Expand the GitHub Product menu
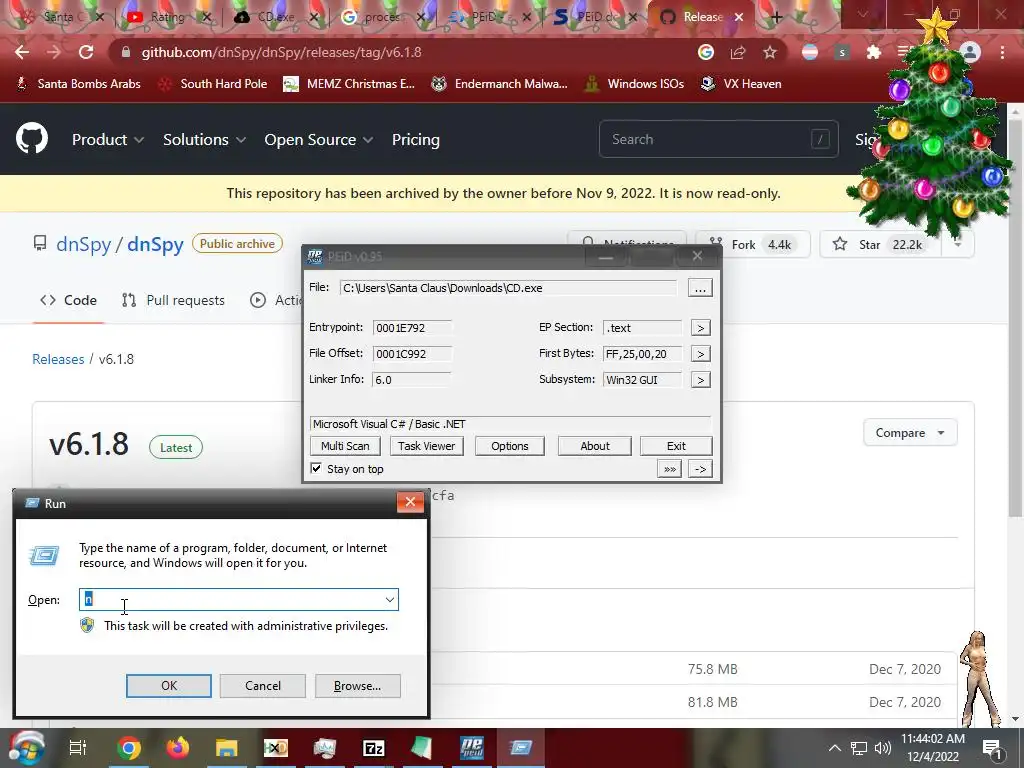The height and width of the screenshot is (768, 1024). [108, 140]
